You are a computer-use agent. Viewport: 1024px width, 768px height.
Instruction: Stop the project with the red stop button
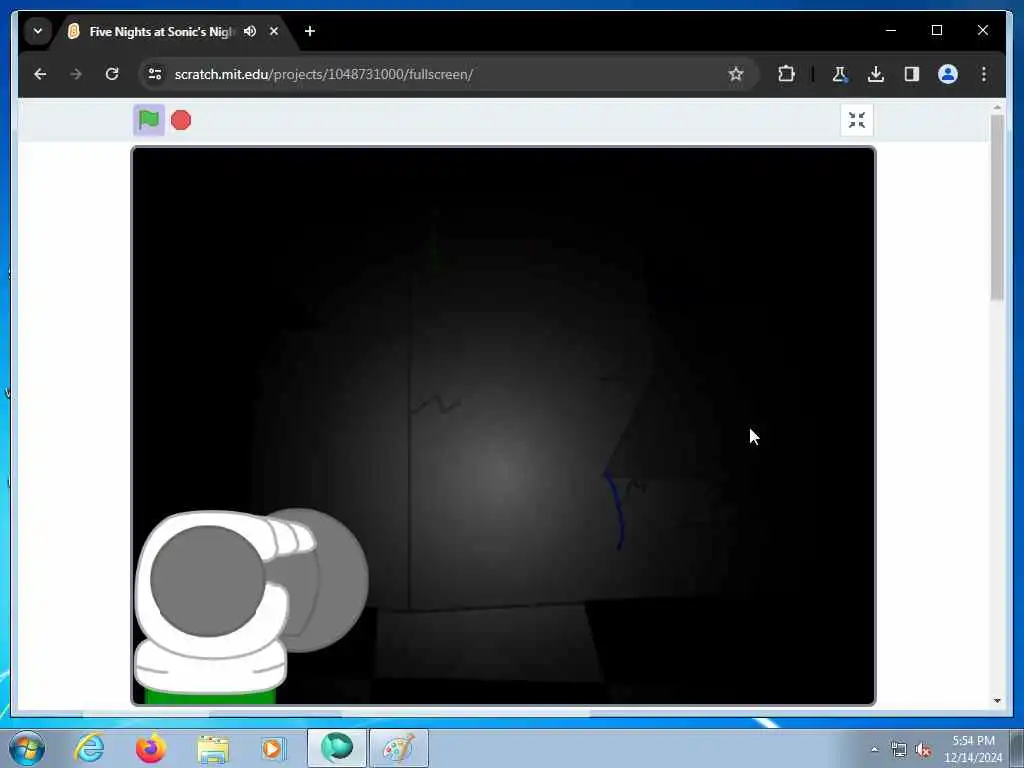pos(181,120)
